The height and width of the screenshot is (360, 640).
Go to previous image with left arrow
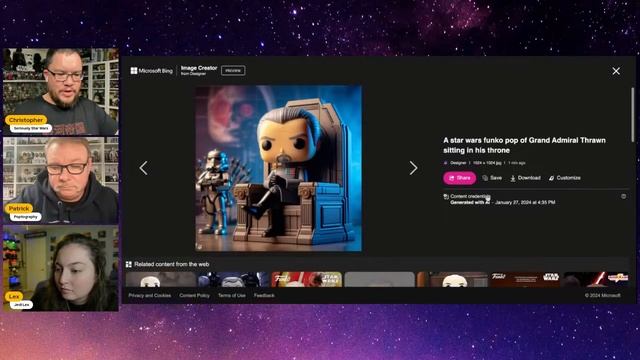[x=143, y=168]
